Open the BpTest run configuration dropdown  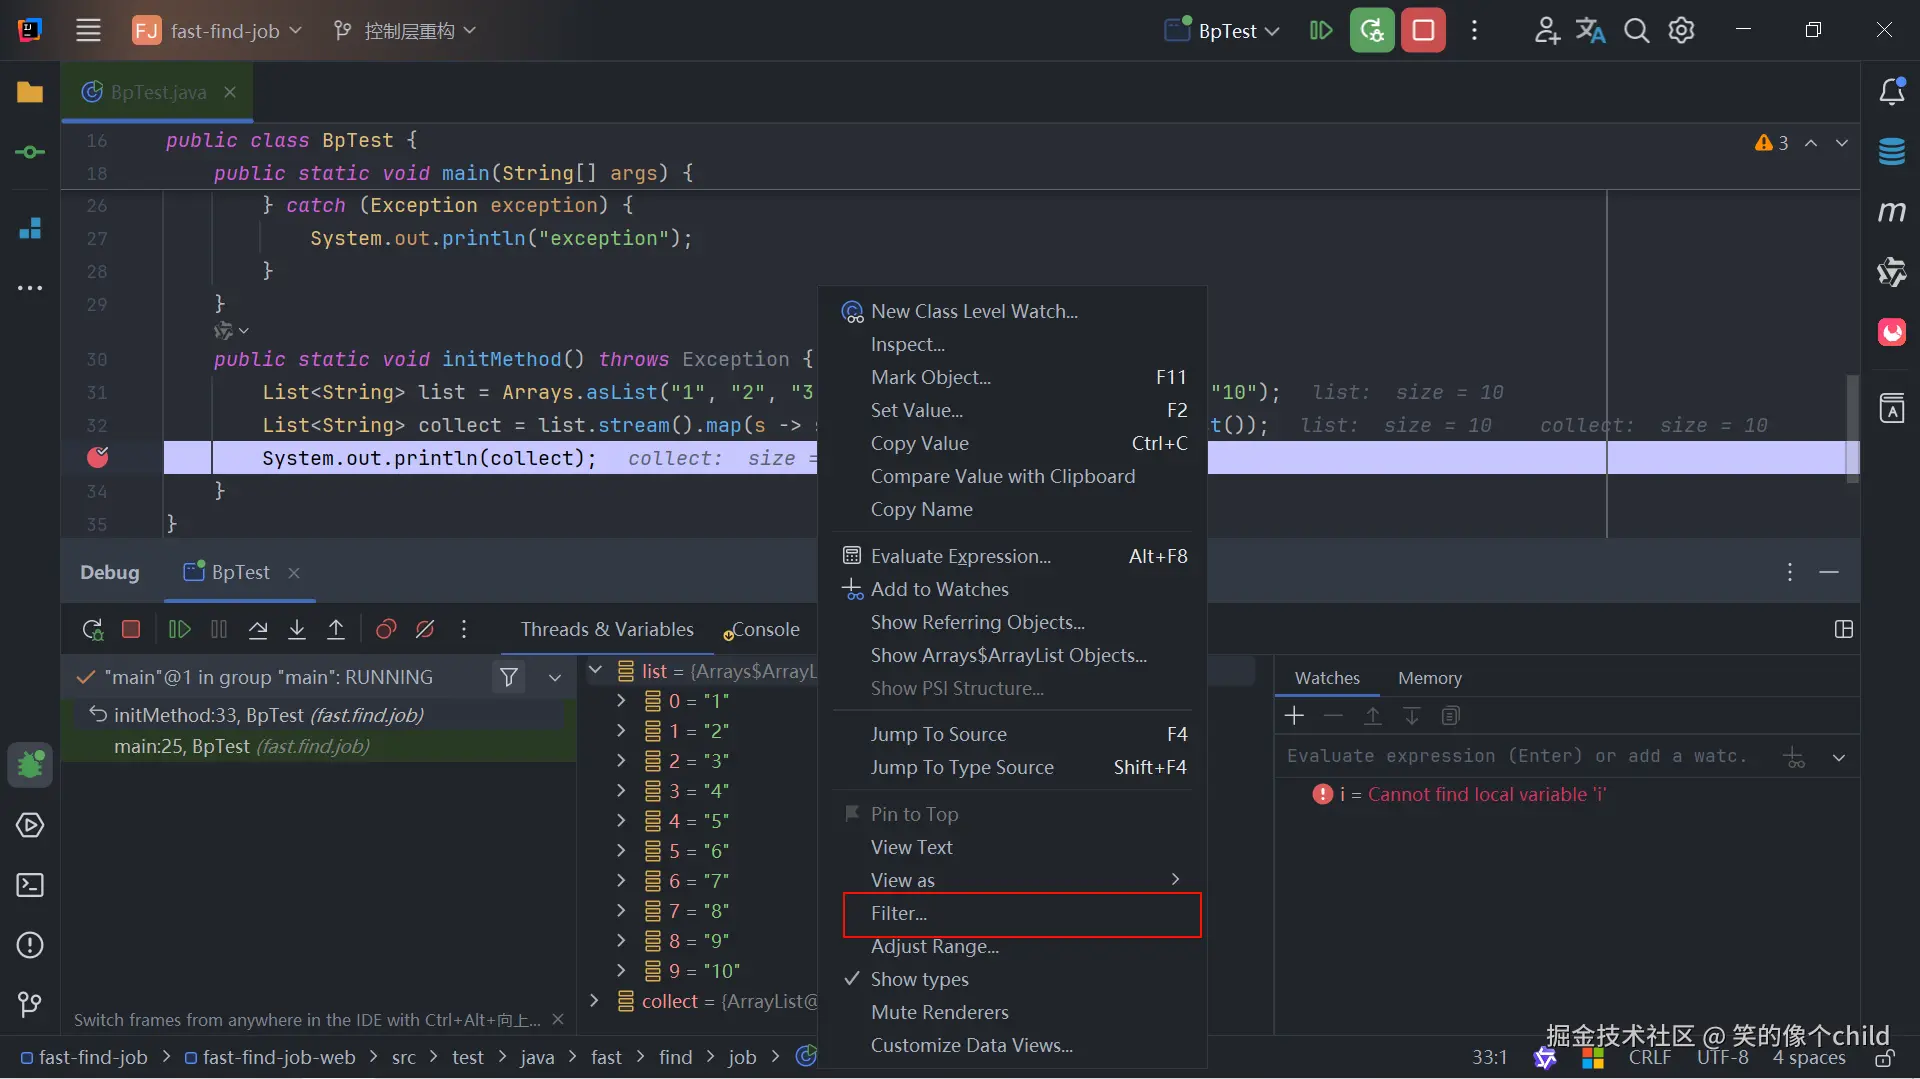tap(1226, 31)
